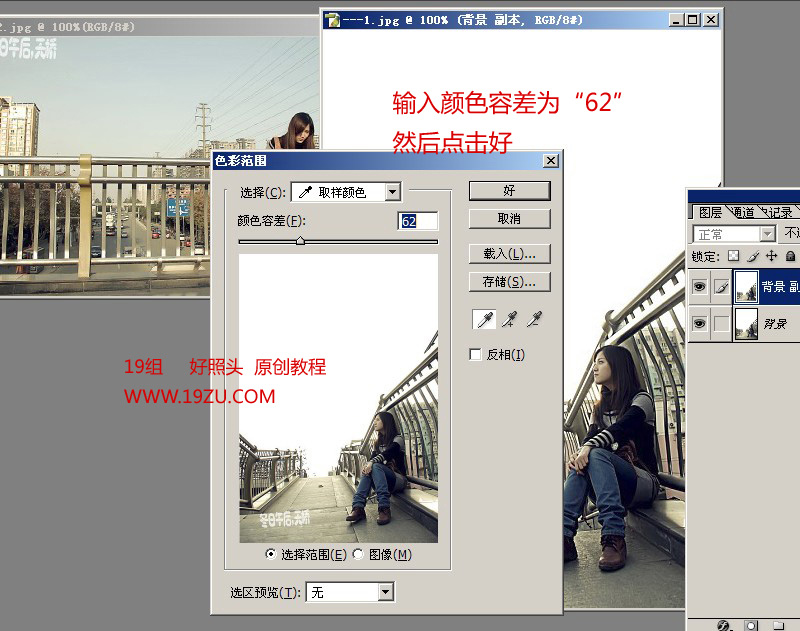Close the ---1.jpg document window

tap(711, 20)
